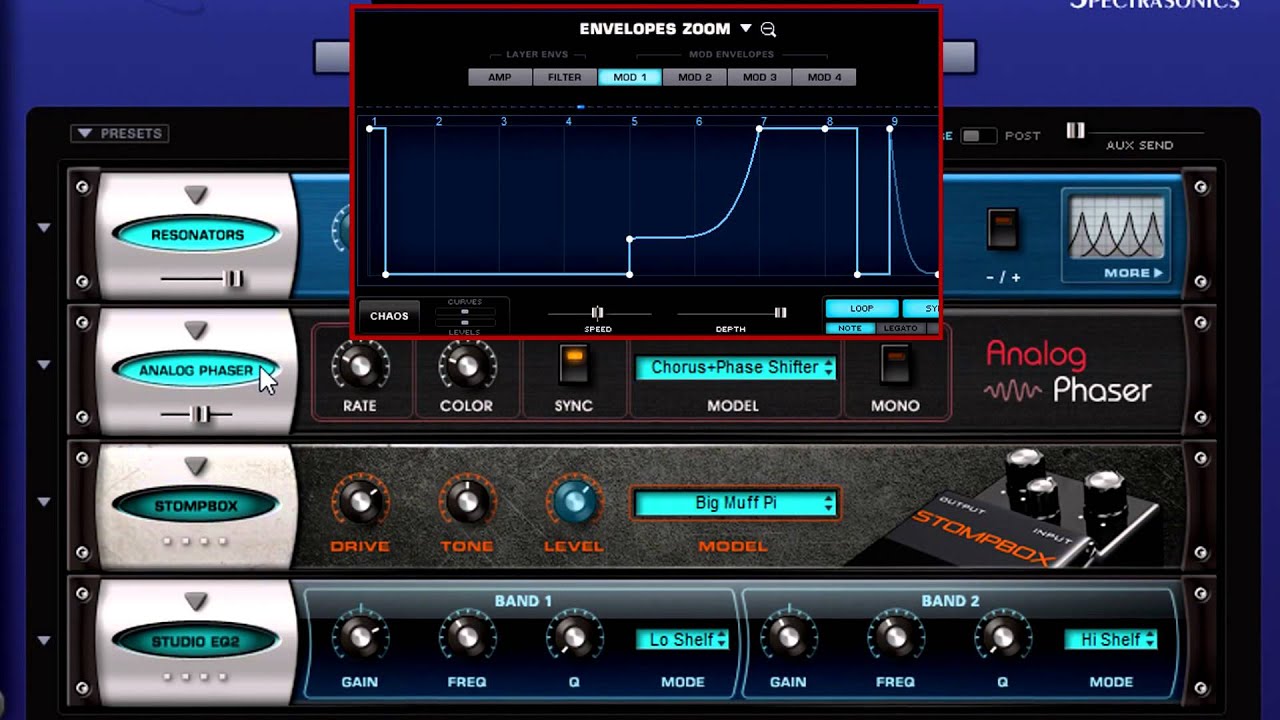Open the Lo Shelf mode dropdown

click(683, 640)
